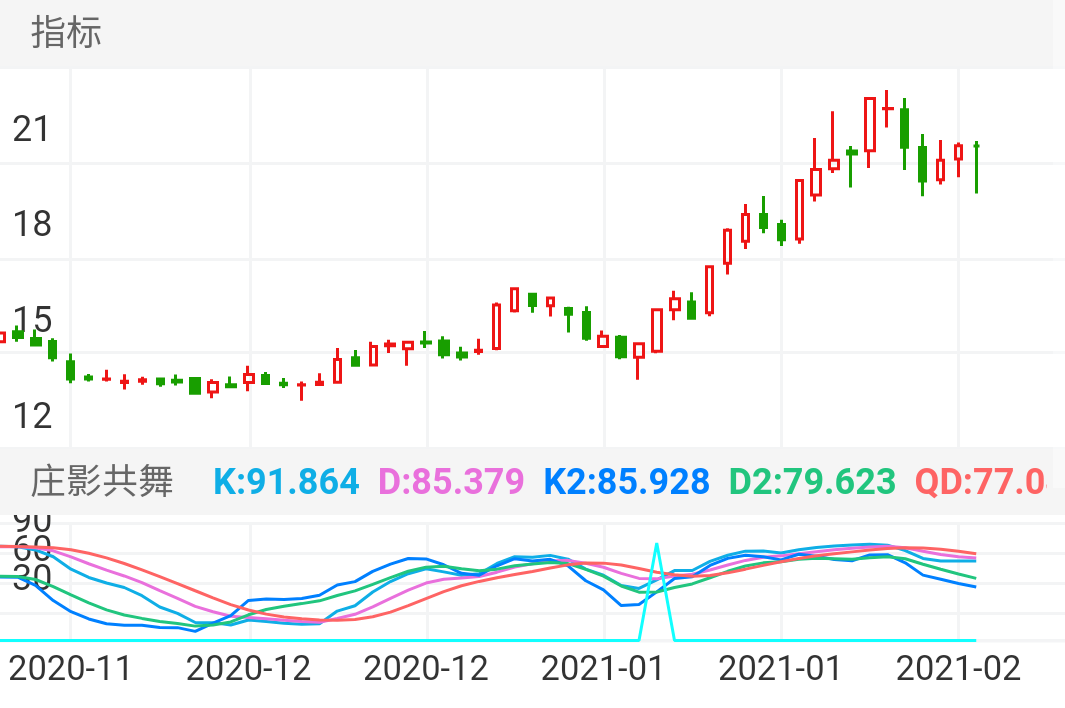Toggle the green D2:79.623 line label
This screenshot has width=1065, height=708.
pyautogui.click(x=811, y=482)
